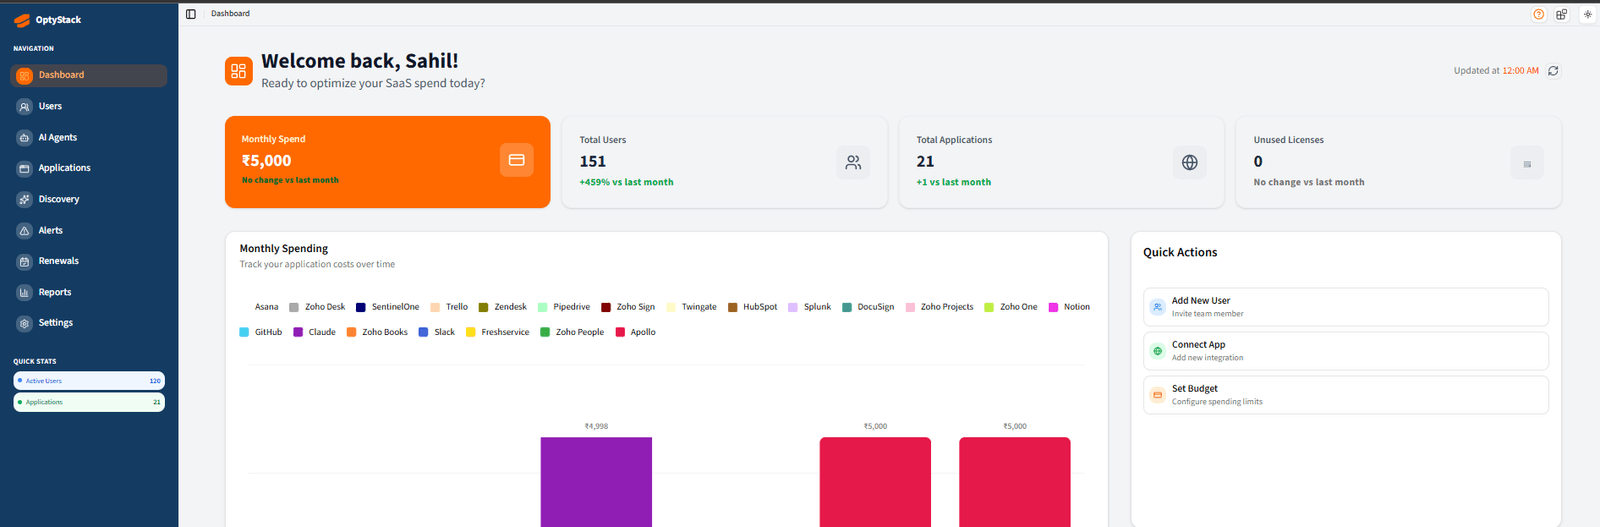Click the apps grid icon in top bar
The width and height of the screenshot is (1600, 527).
(x=1562, y=14)
